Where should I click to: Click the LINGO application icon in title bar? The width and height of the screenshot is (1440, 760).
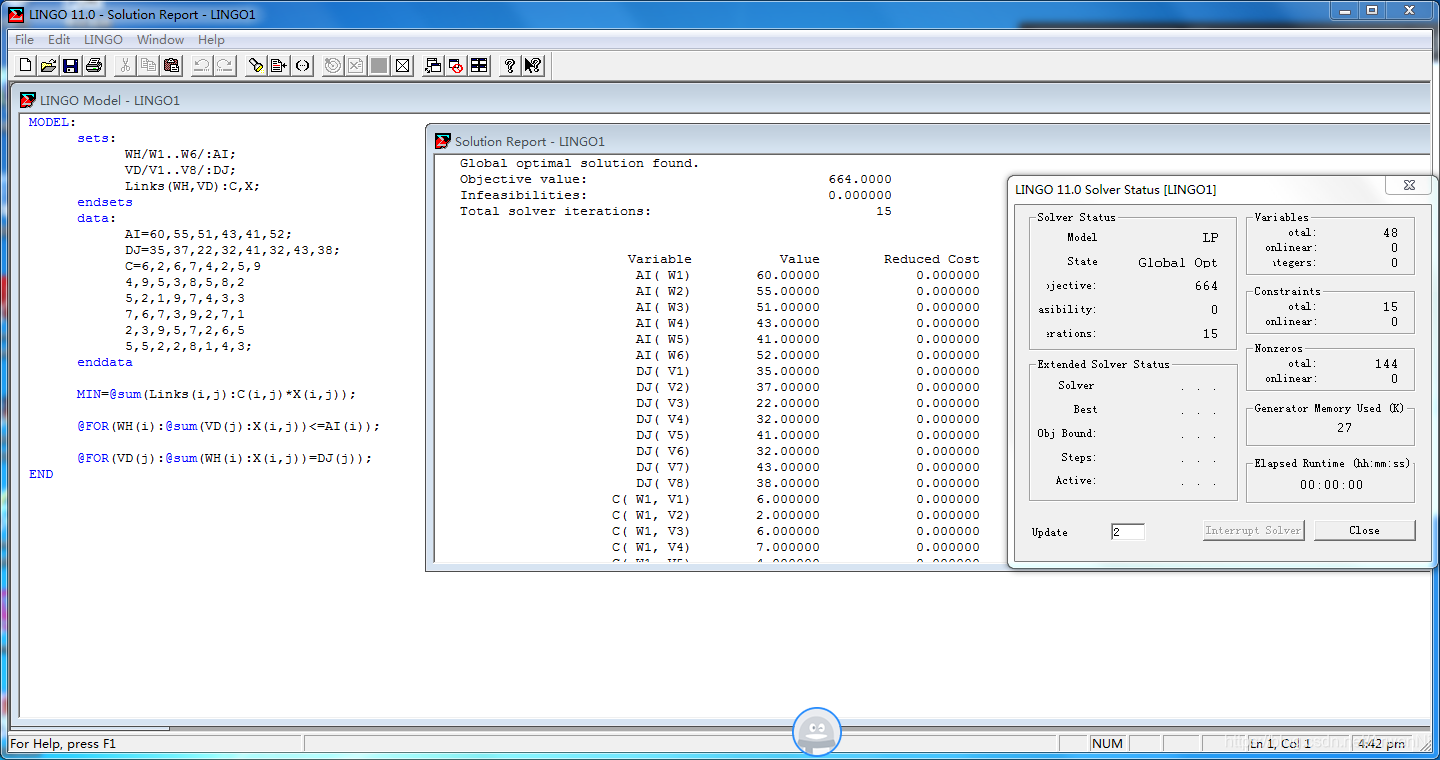point(15,13)
